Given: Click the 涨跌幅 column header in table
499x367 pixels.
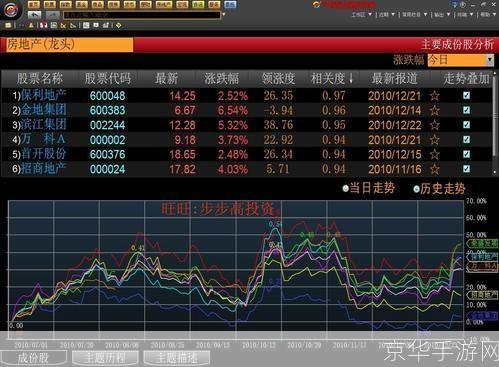Looking at the screenshot, I should [x=222, y=79].
